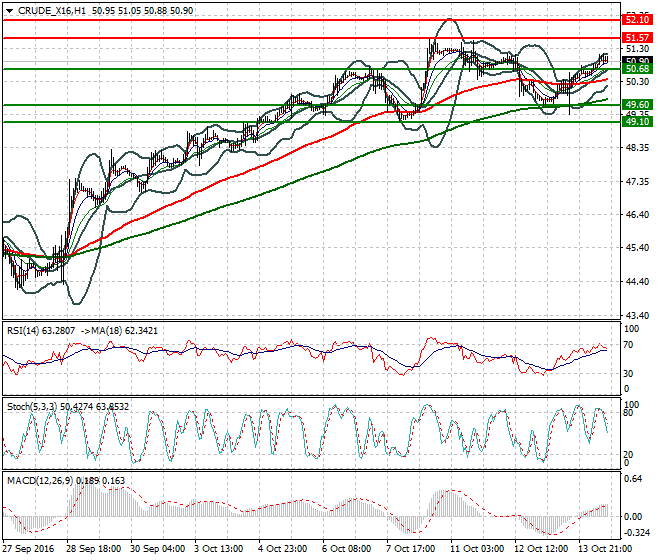Screen dimensions: 660x560
Task: Click the 43.40 price scale value
Action: pyautogui.click(x=637, y=315)
